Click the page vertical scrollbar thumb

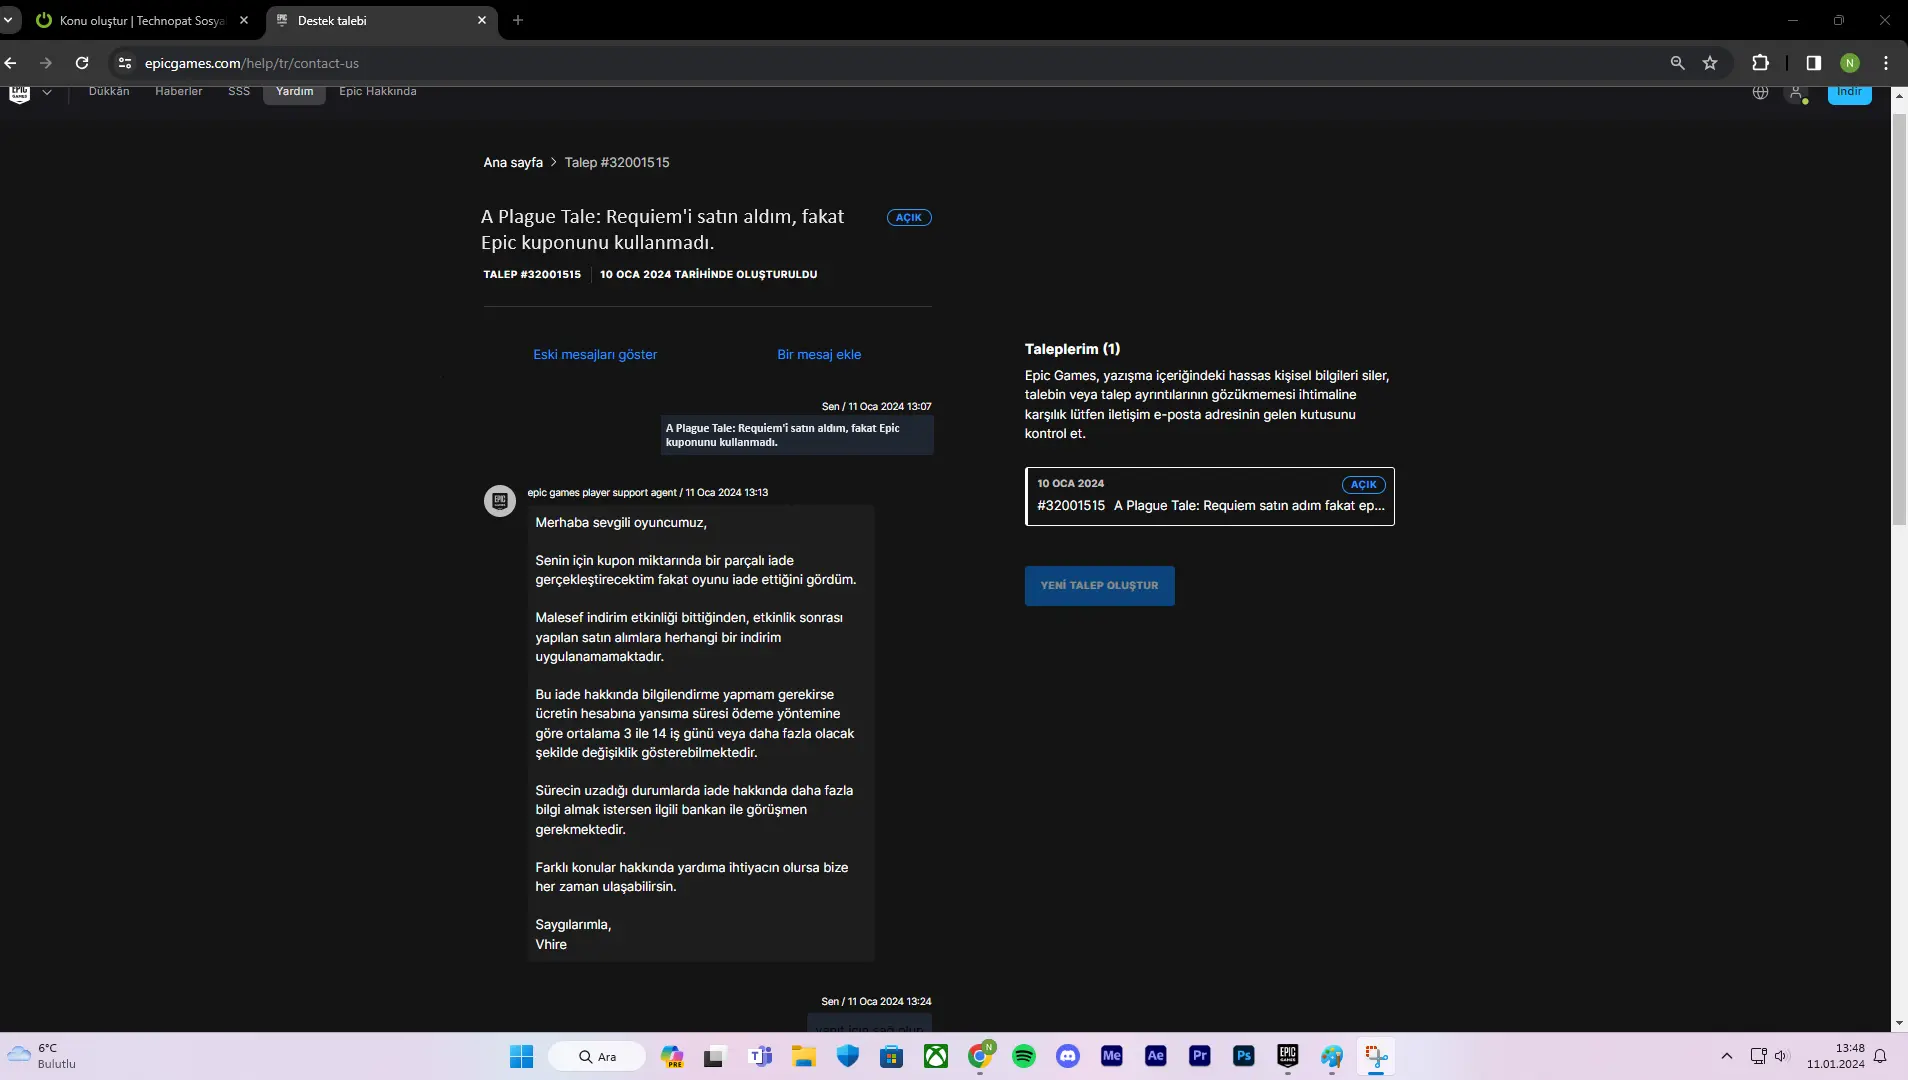click(x=1899, y=320)
